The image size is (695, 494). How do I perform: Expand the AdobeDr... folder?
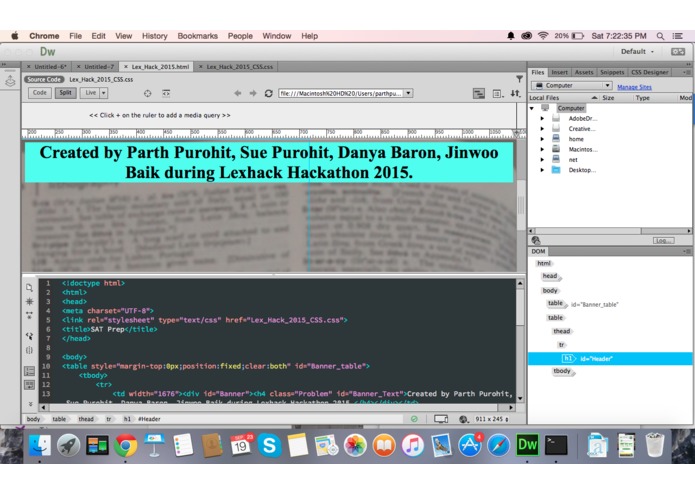point(542,118)
